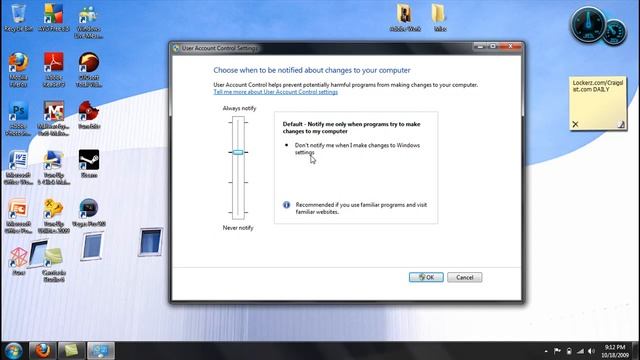Select the orange-arrow converter shortcut beside Adobe Reader

tap(89, 69)
